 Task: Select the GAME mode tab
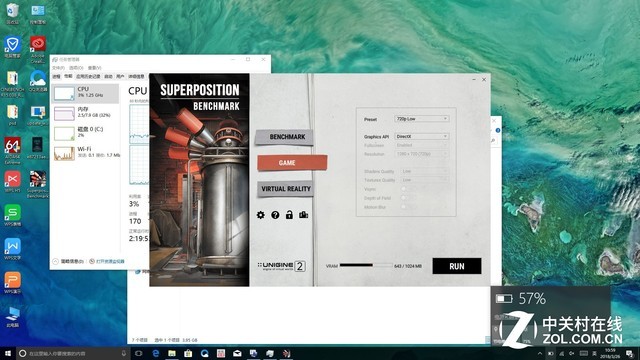pos(292,162)
